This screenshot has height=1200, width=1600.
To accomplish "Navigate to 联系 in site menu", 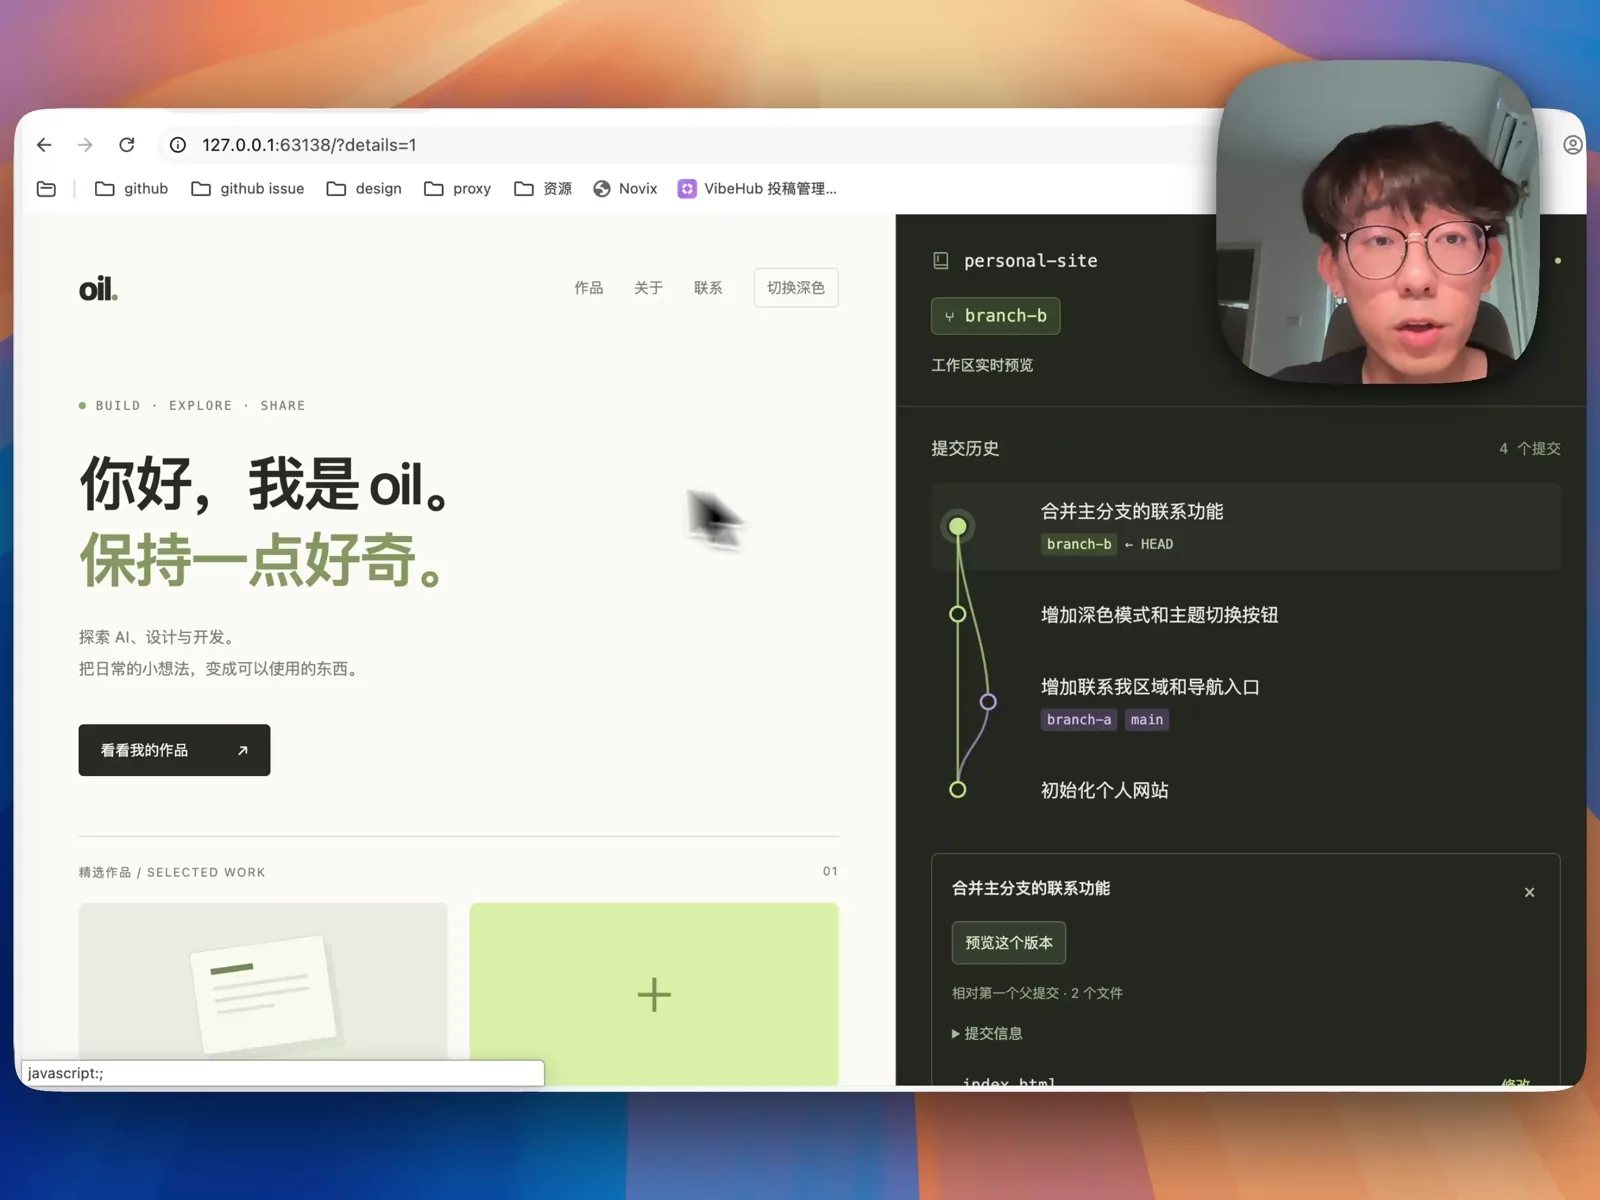I will coord(708,288).
